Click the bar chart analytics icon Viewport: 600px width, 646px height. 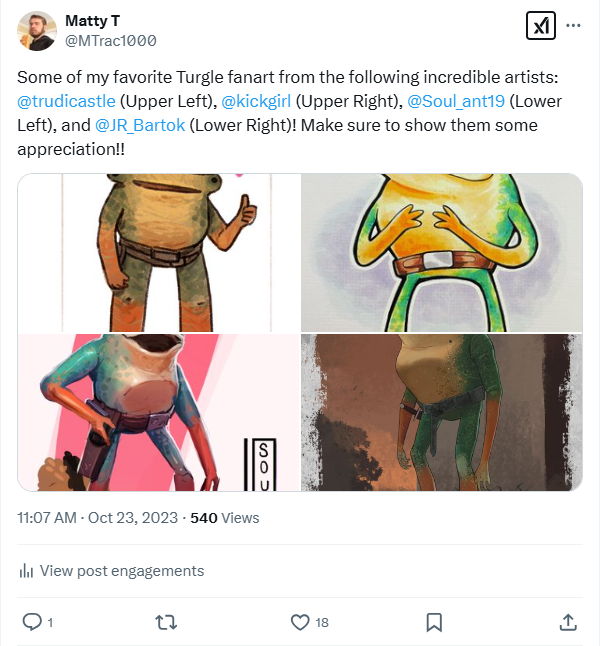[26, 571]
